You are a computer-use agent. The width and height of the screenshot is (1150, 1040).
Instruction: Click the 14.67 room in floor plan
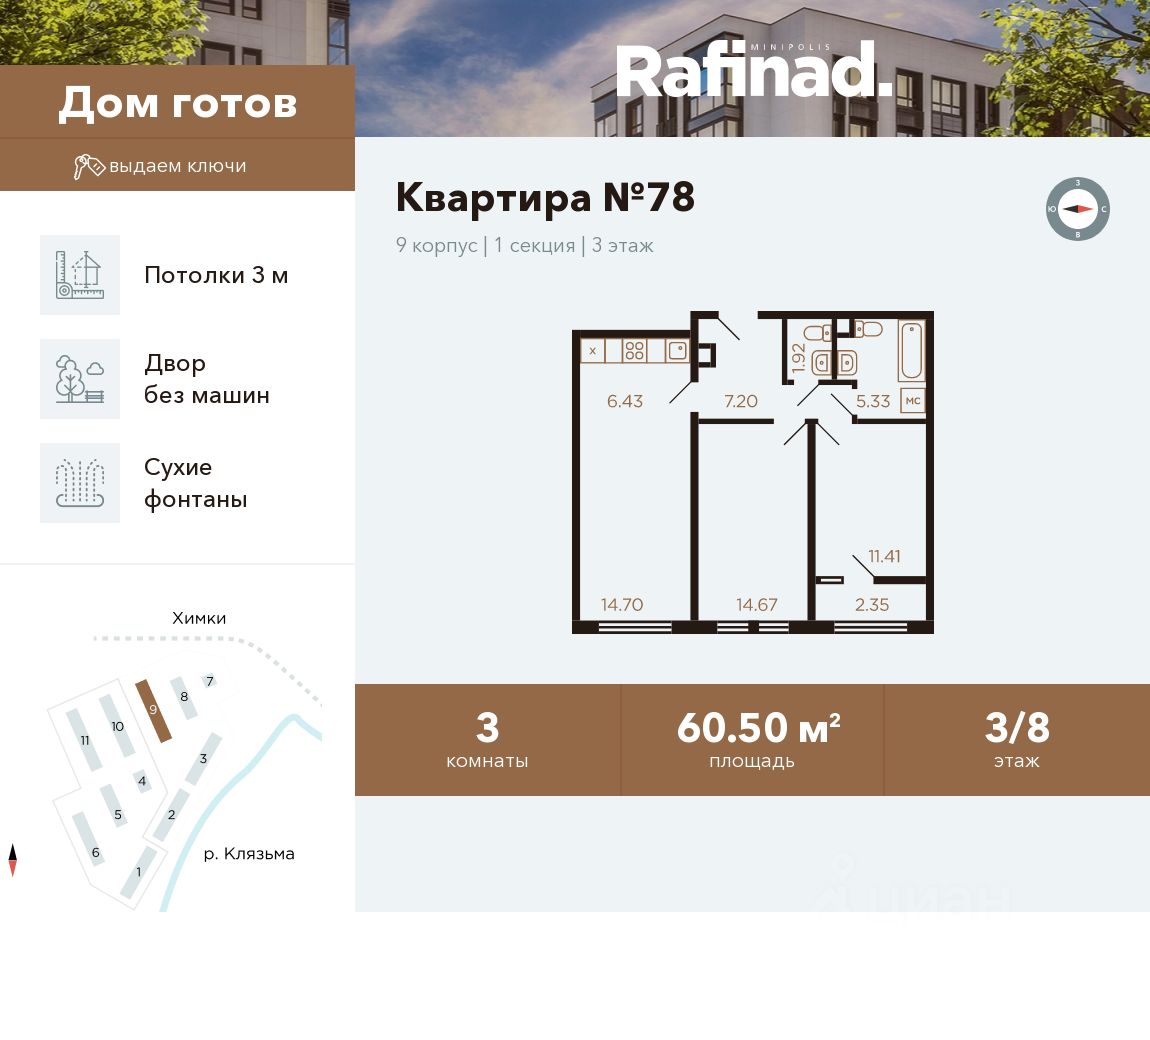tap(753, 522)
